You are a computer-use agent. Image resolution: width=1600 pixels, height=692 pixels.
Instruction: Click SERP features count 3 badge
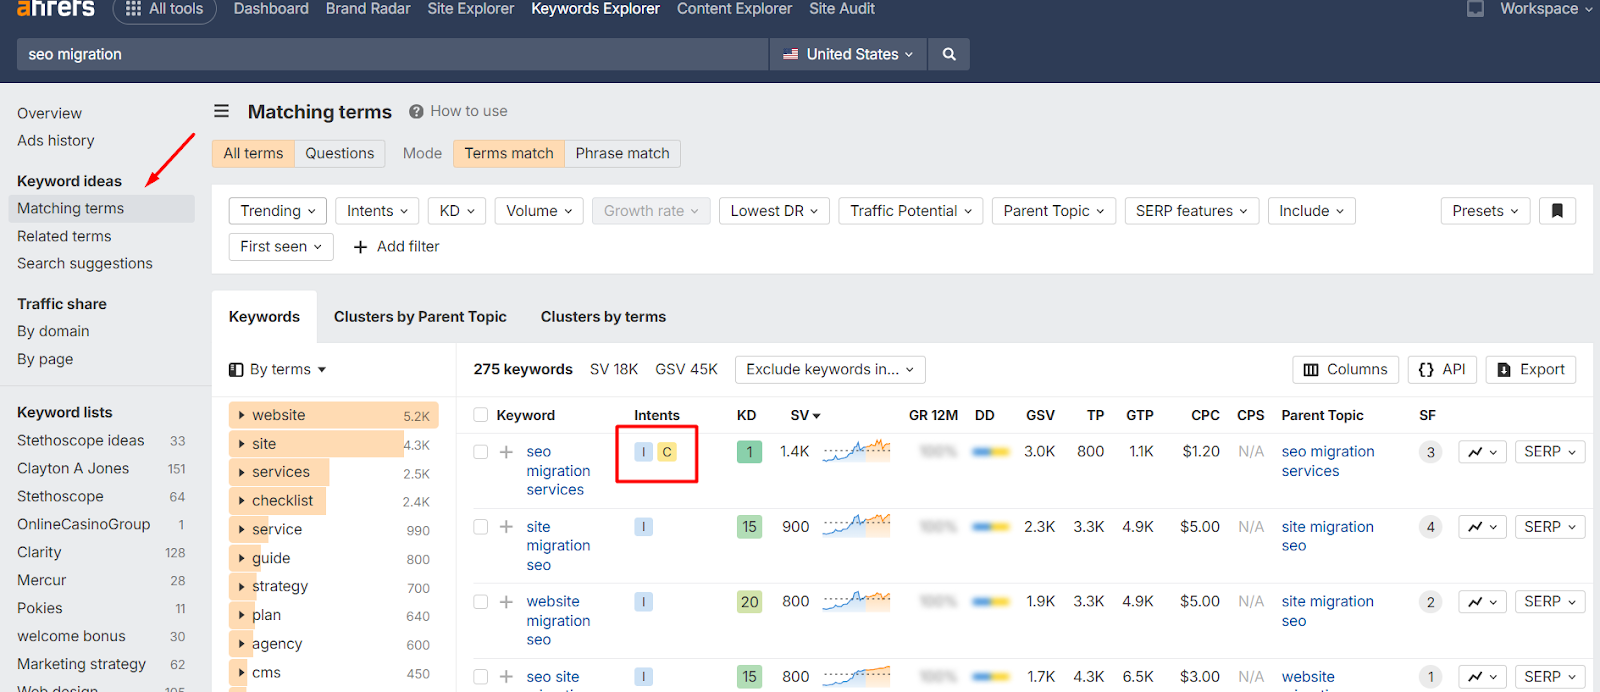click(1431, 452)
